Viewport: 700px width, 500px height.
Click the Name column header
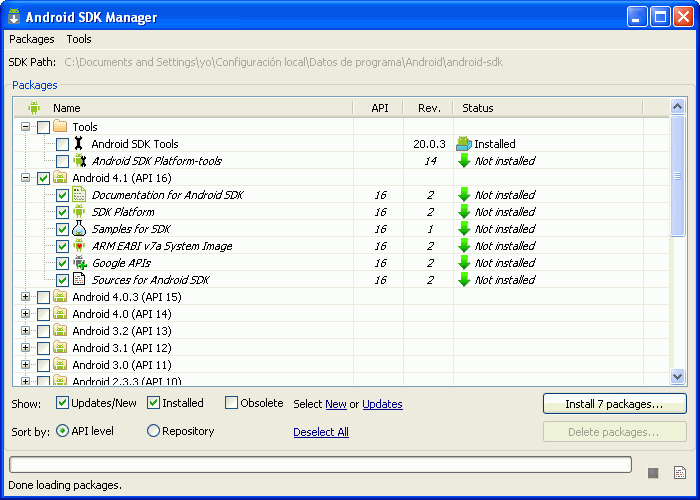[183, 108]
